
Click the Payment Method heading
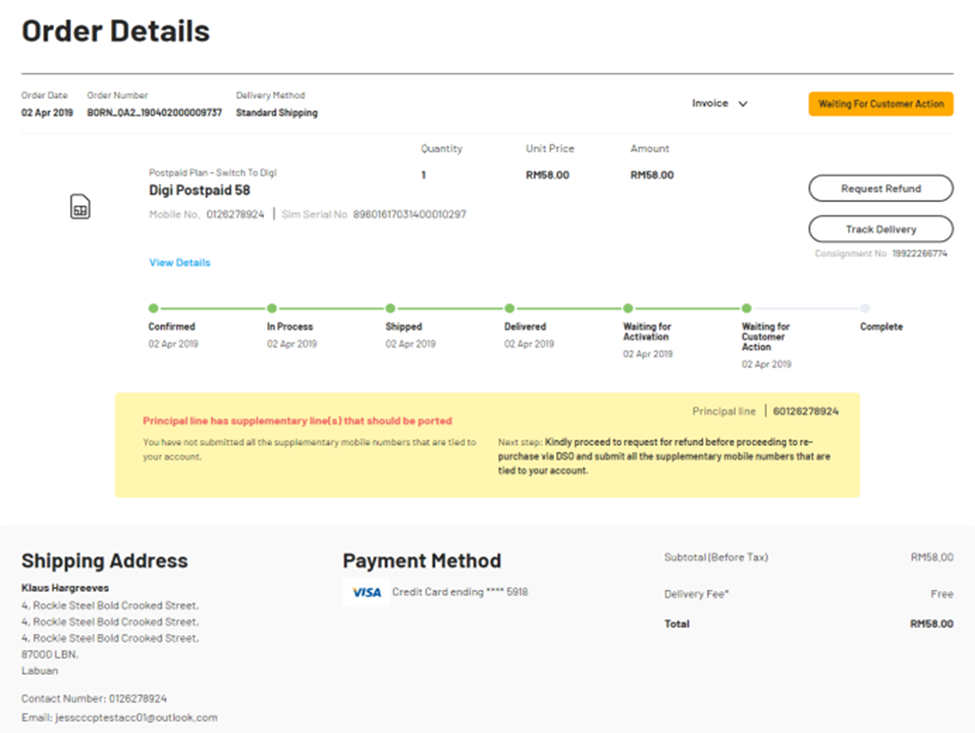[422, 561]
